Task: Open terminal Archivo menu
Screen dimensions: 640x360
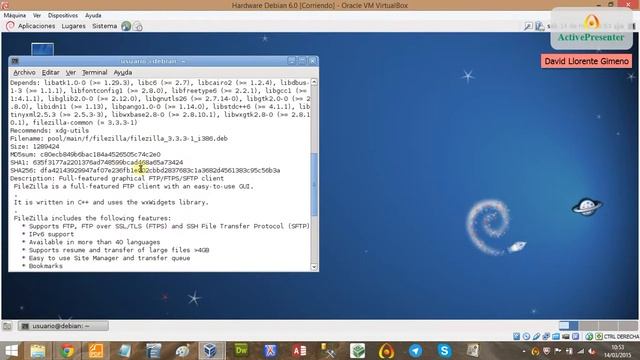Action: click(24, 72)
